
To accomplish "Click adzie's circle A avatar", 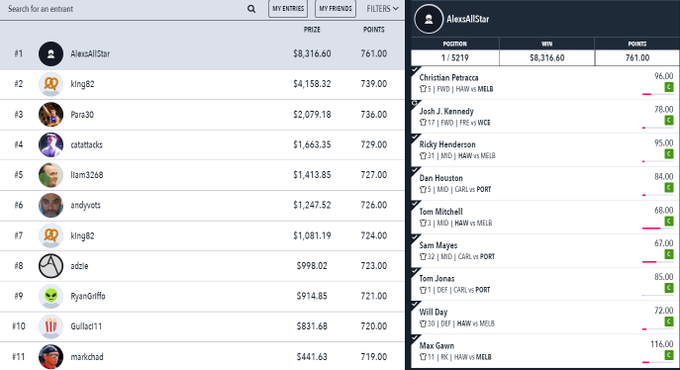I will (x=51, y=265).
